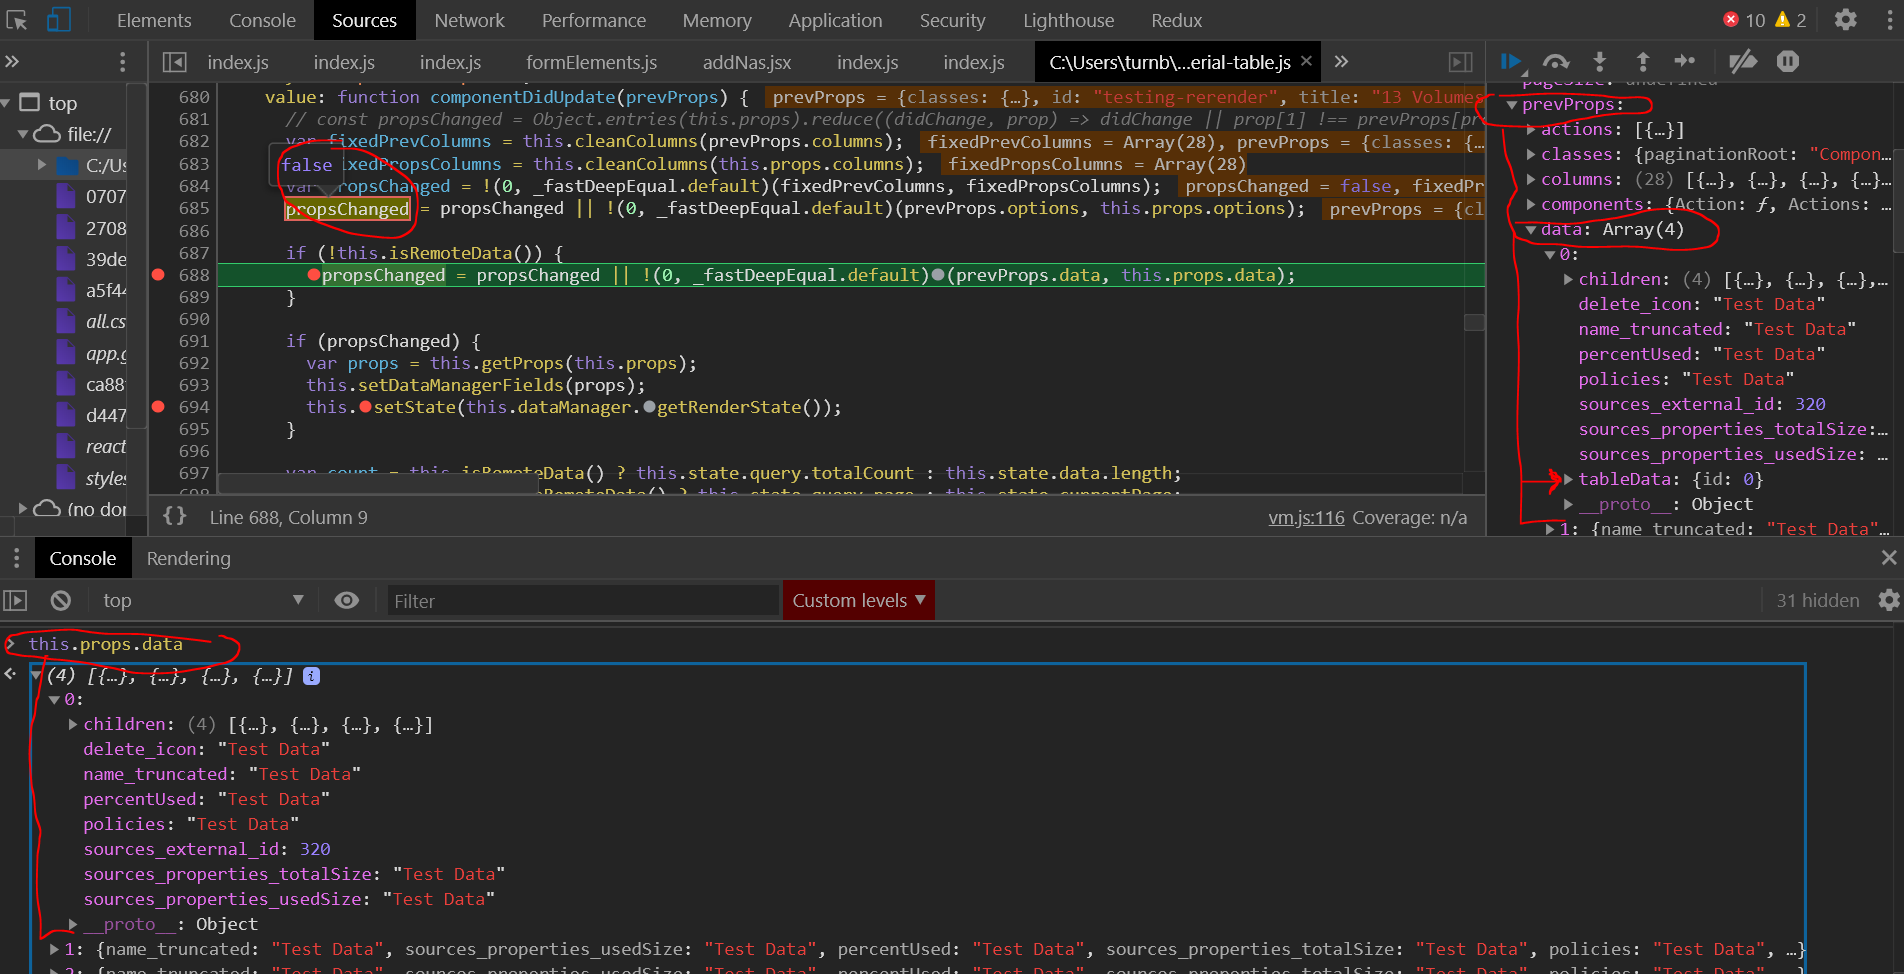Collapse data: Array(4) in the Scope panel
Screen dimensions: 1904x974
(1532, 229)
